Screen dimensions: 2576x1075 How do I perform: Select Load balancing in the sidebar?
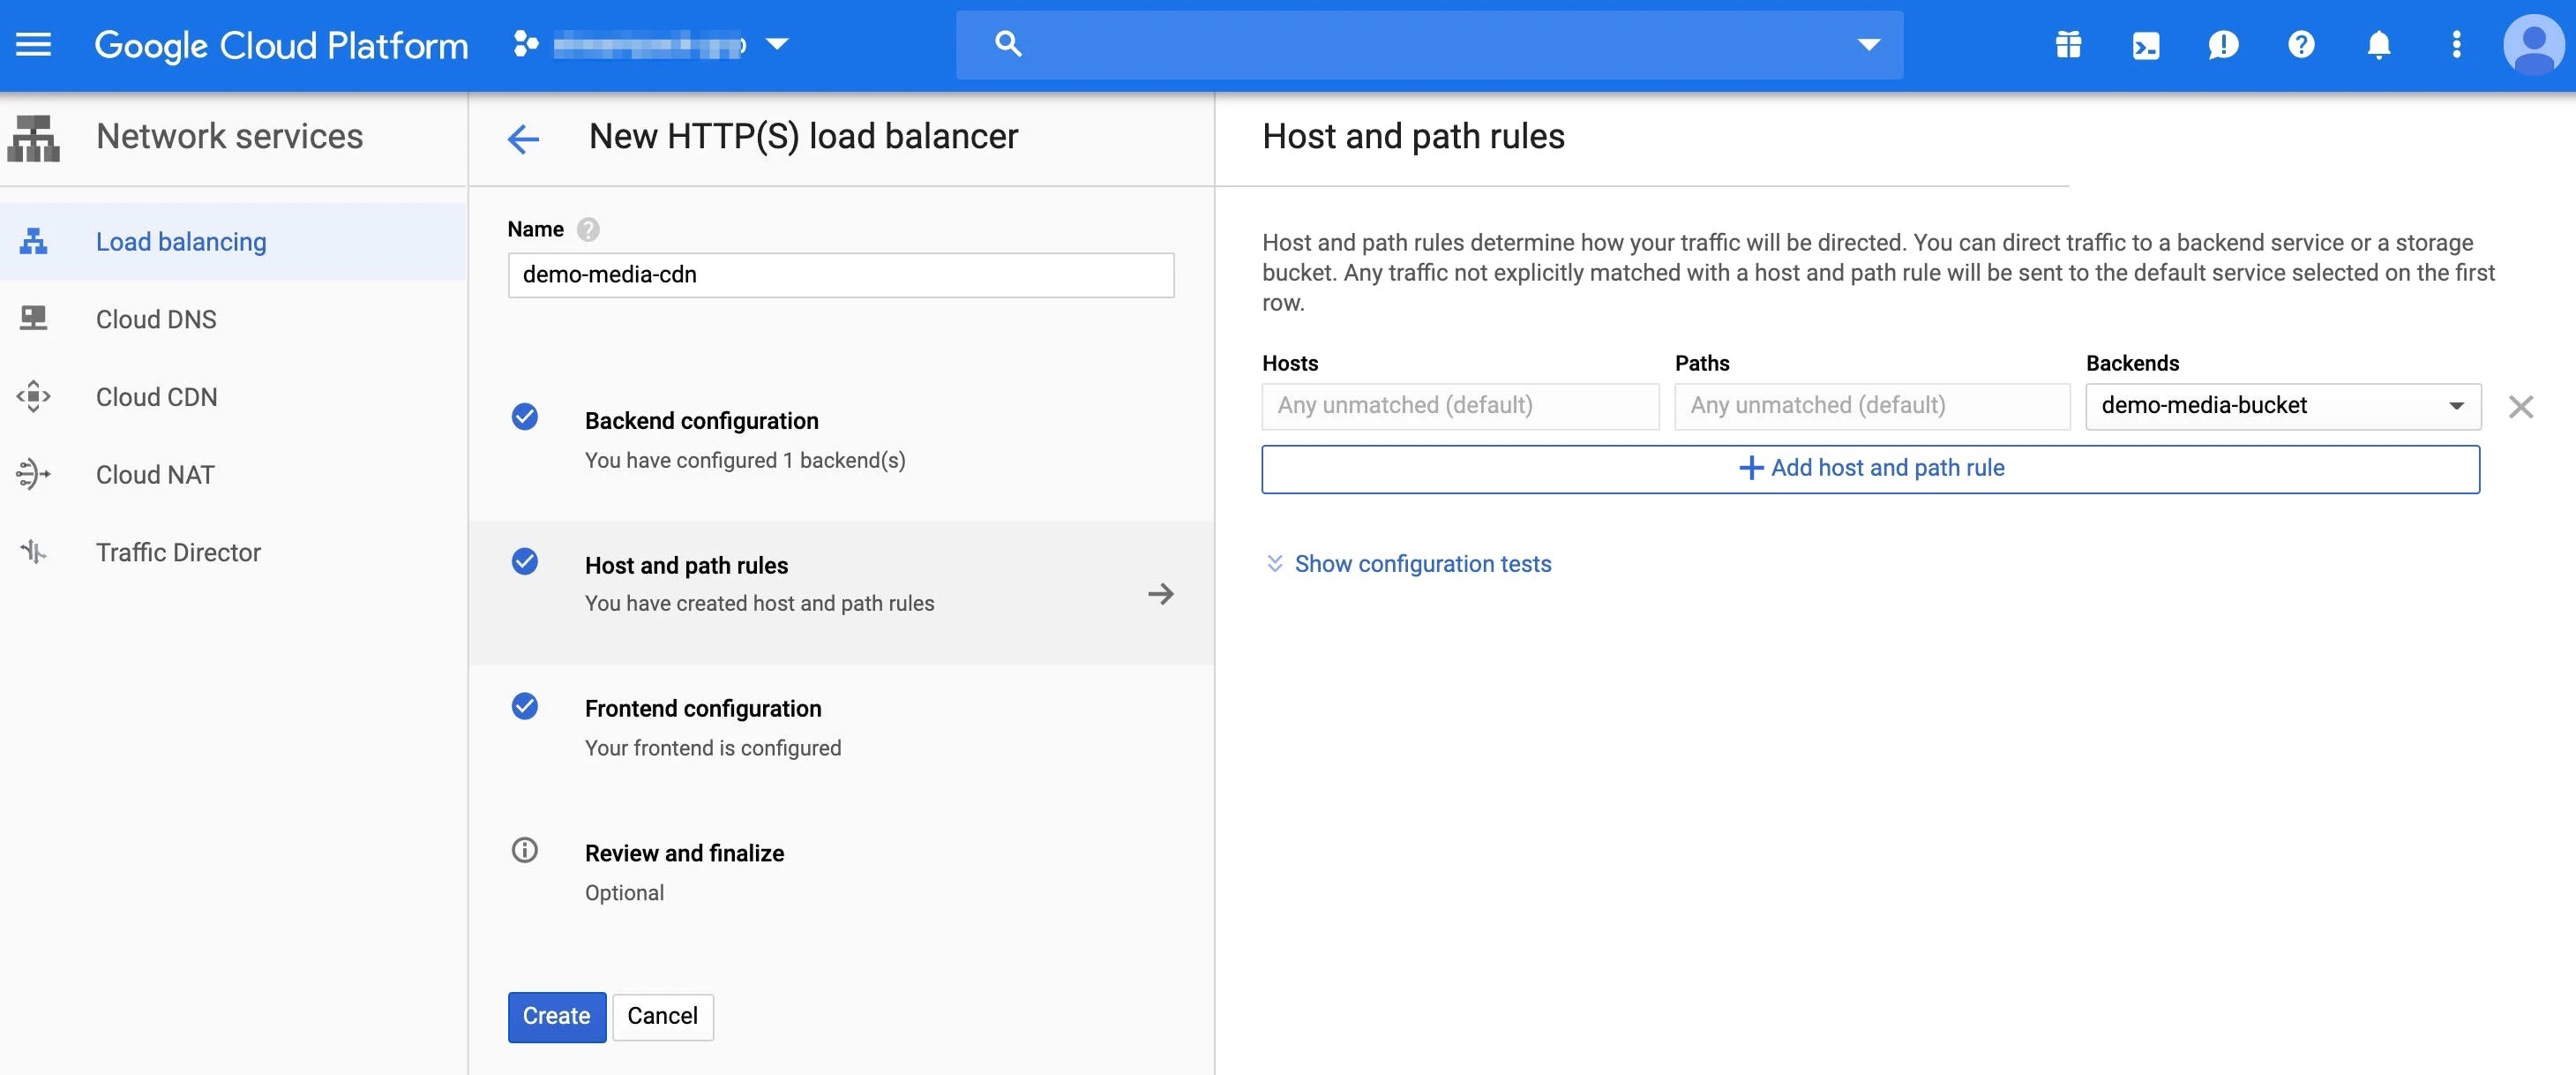coord(233,242)
